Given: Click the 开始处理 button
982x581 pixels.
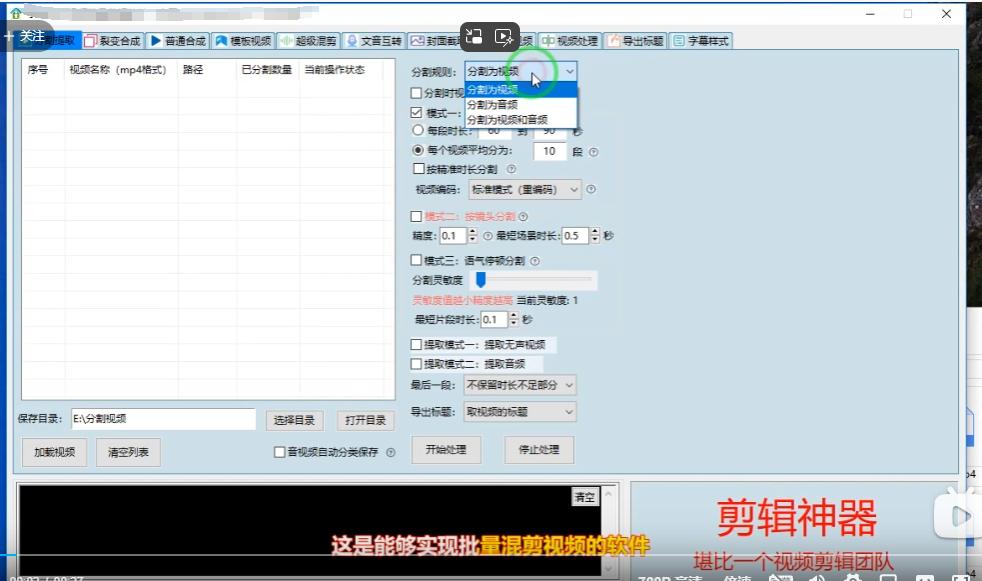Looking at the screenshot, I should click(x=447, y=450).
